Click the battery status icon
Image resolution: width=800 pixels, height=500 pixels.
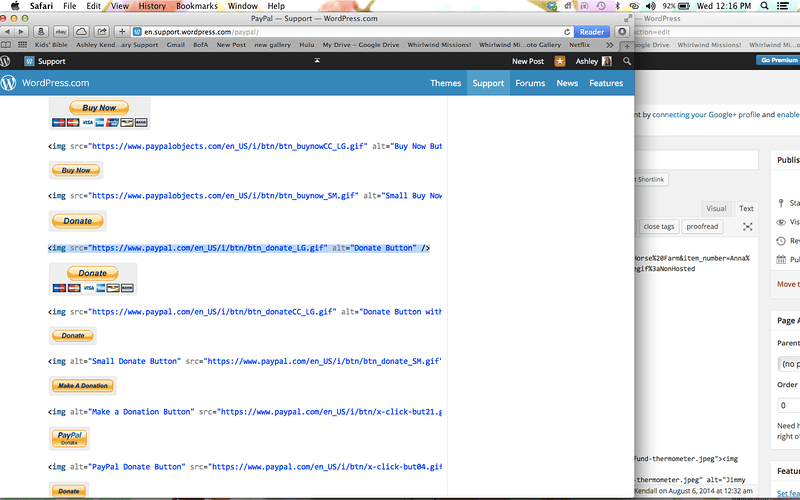point(684,6)
